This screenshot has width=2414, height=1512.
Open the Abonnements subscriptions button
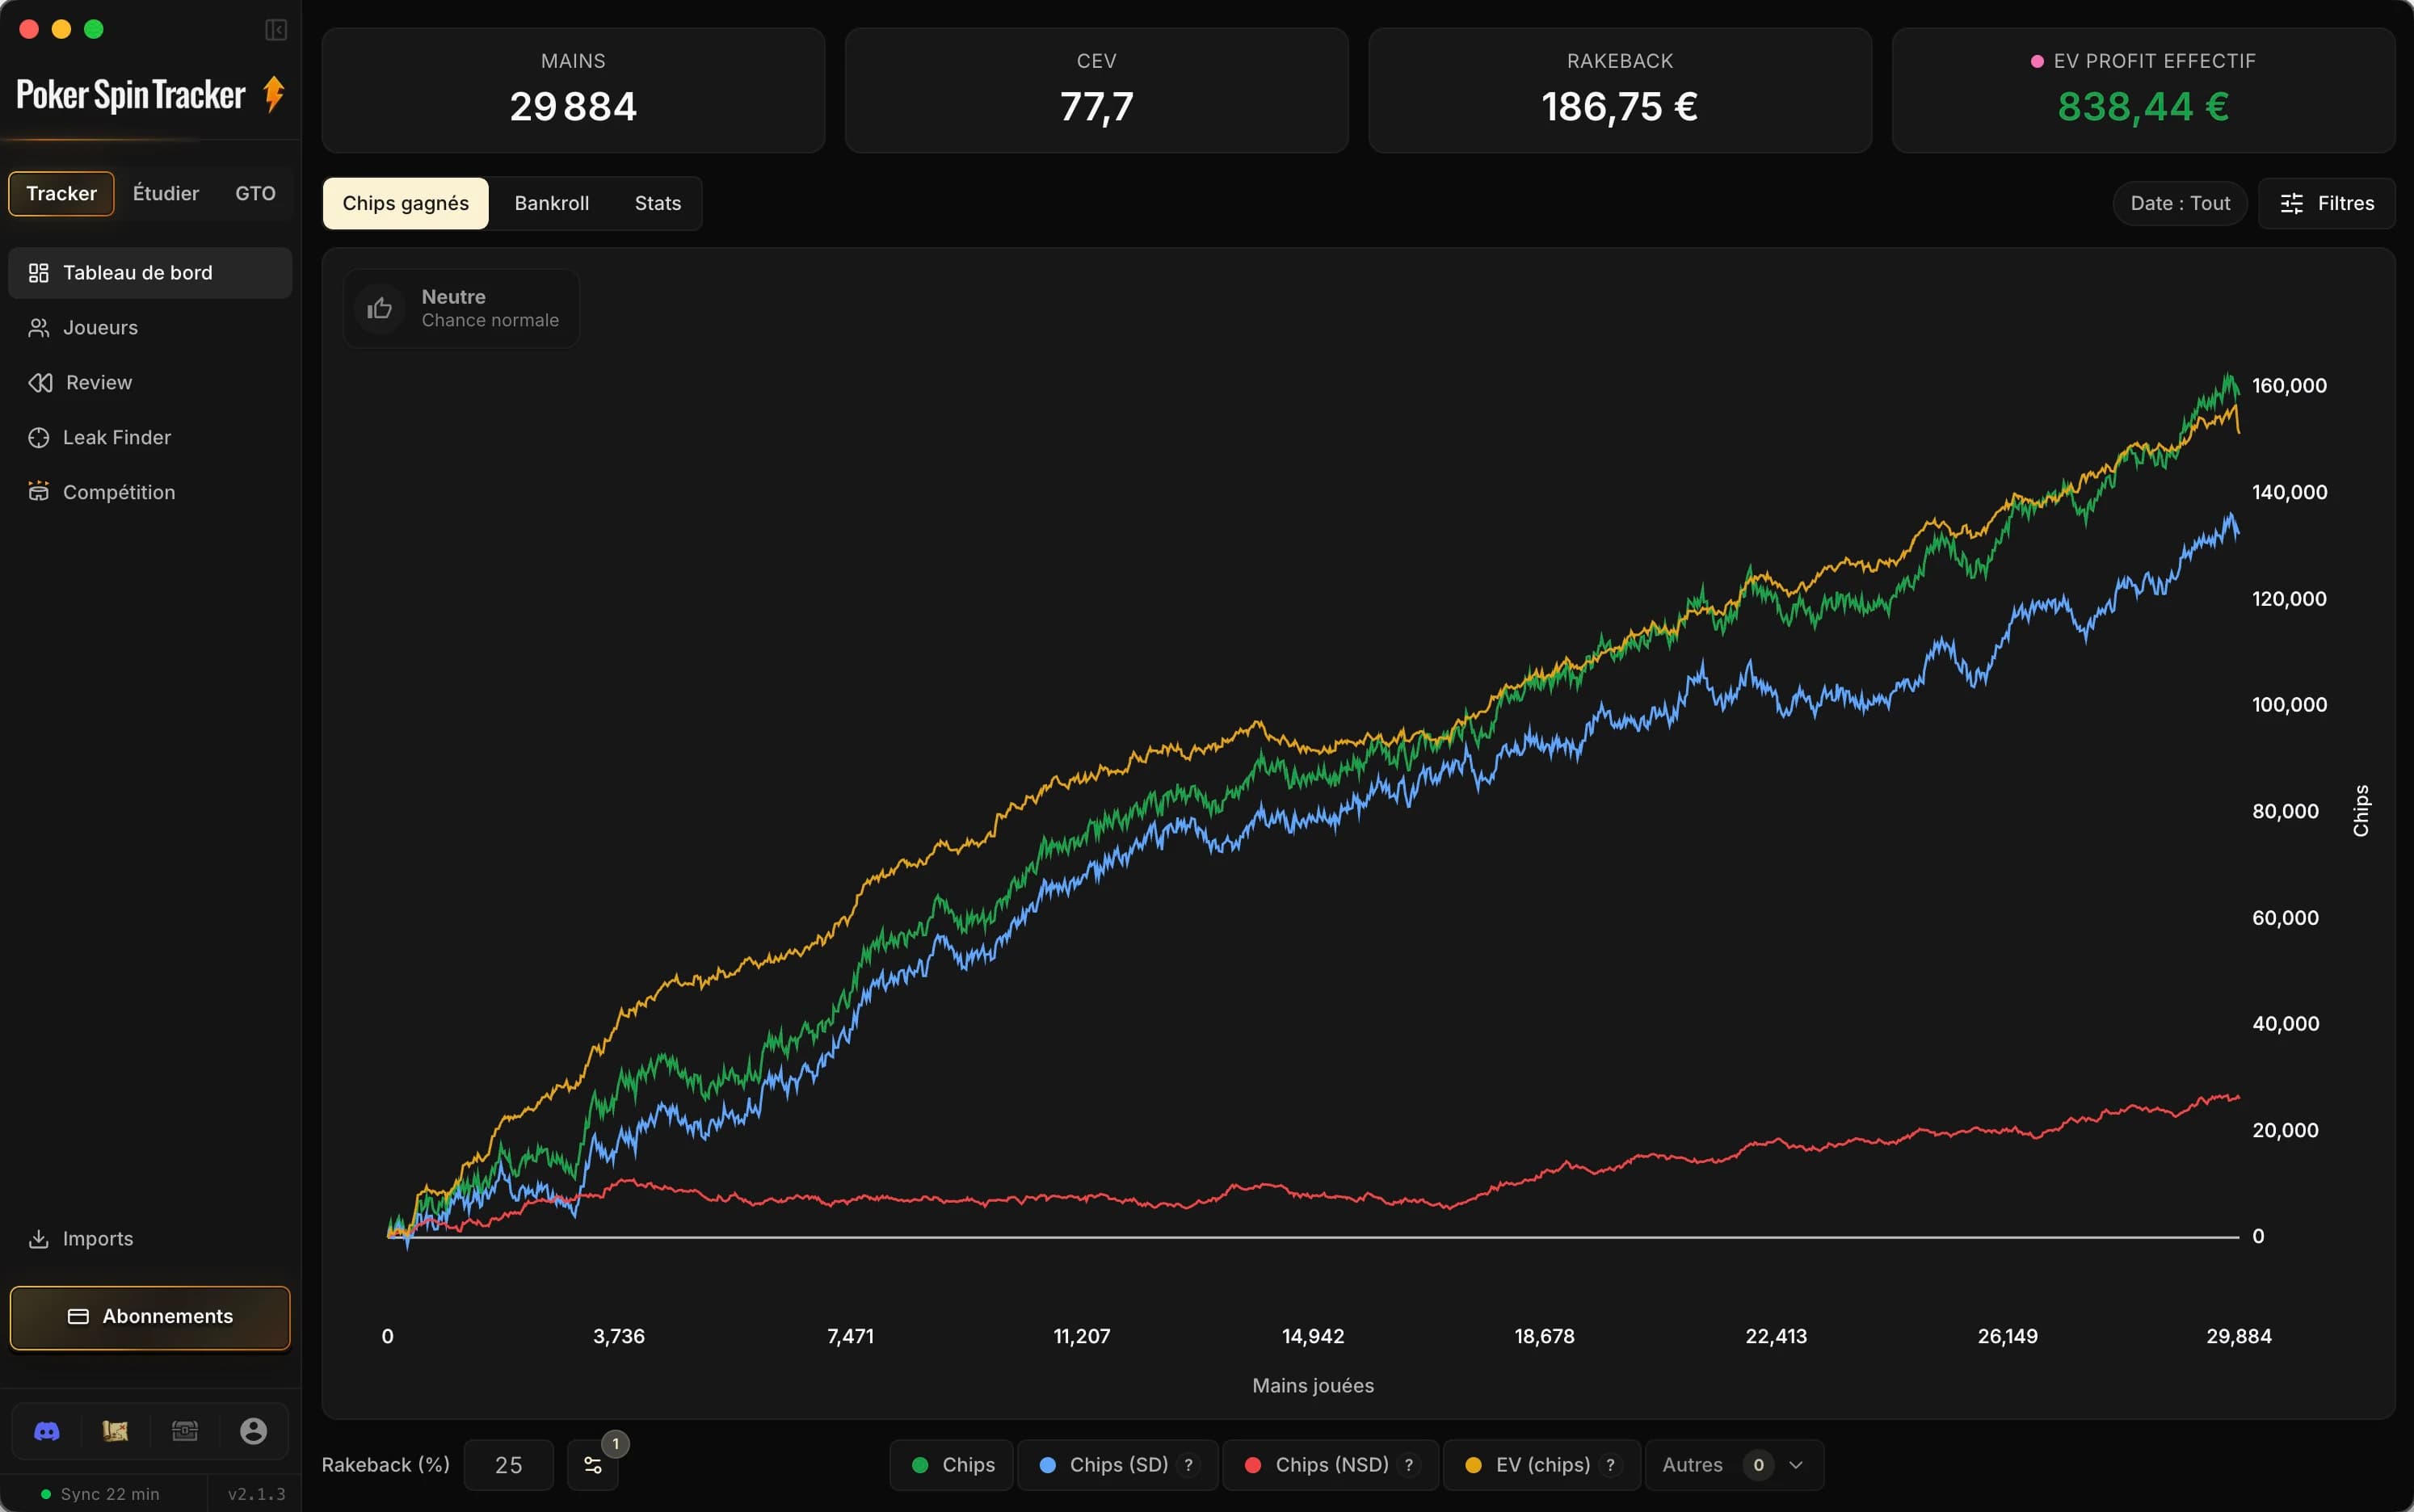tap(150, 1317)
